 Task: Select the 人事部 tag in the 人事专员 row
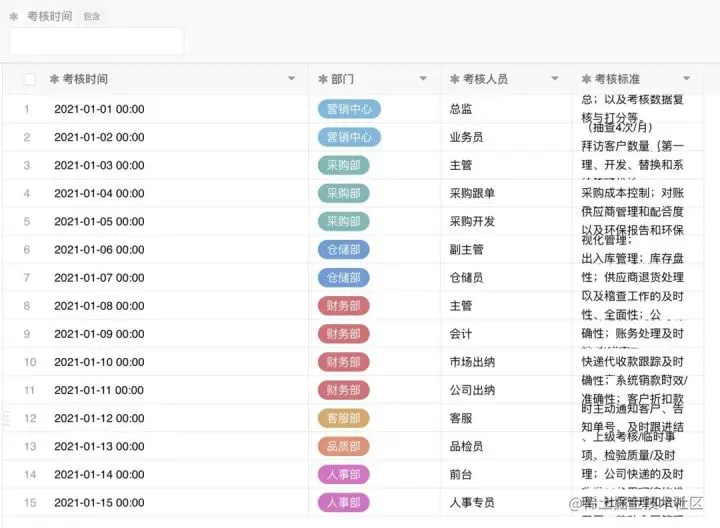[x=343, y=503]
